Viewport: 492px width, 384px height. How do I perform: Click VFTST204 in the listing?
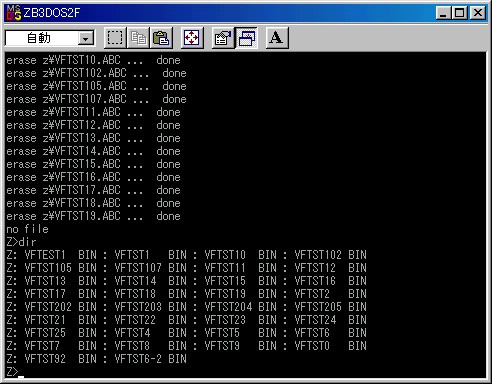click(x=228, y=307)
